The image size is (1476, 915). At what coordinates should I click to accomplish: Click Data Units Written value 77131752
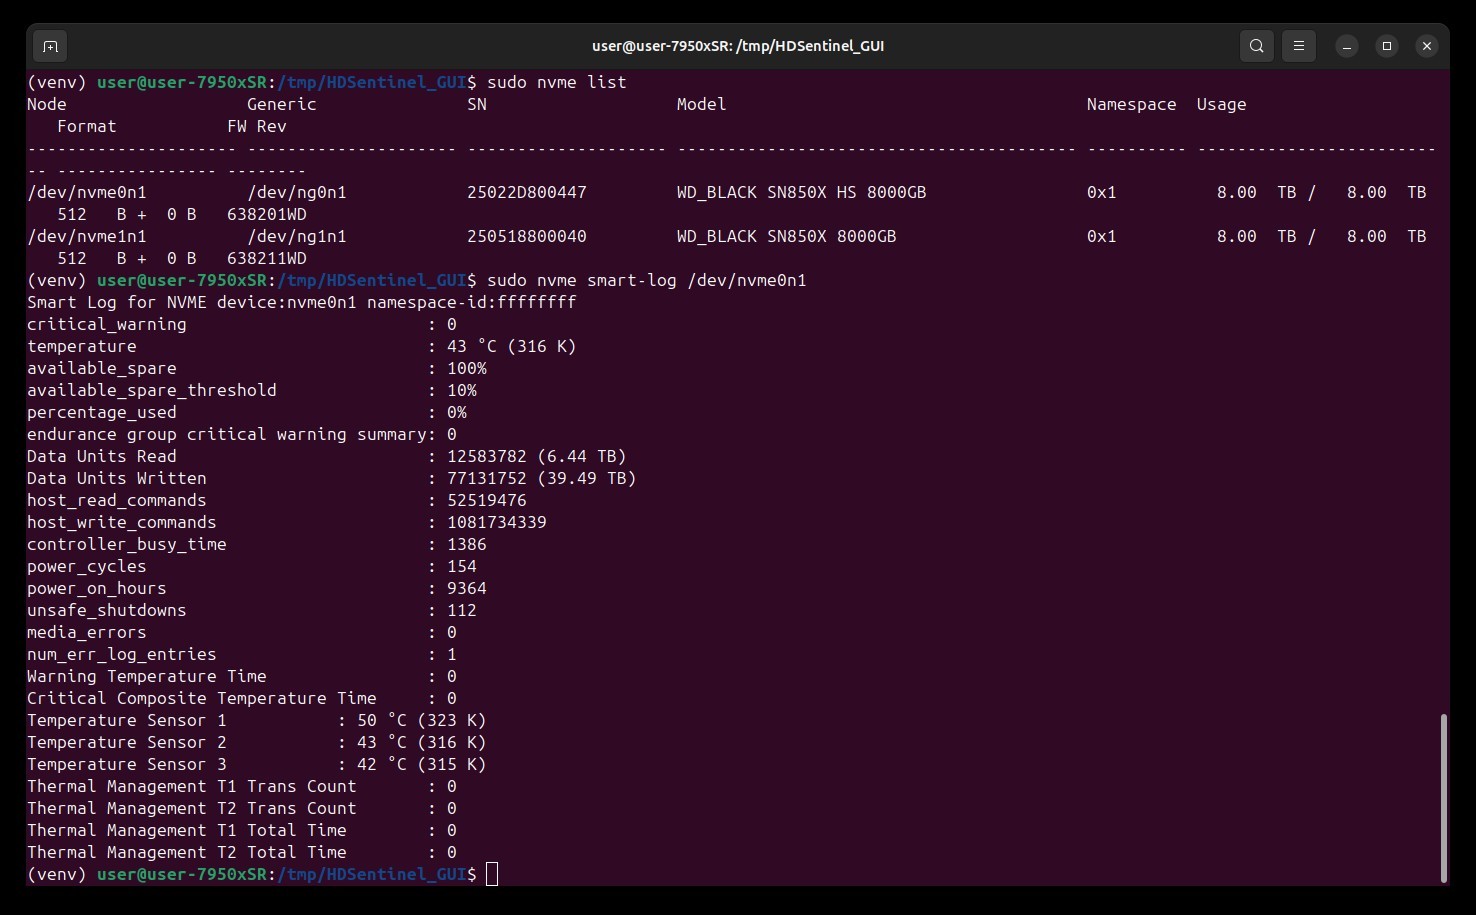(487, 478)
